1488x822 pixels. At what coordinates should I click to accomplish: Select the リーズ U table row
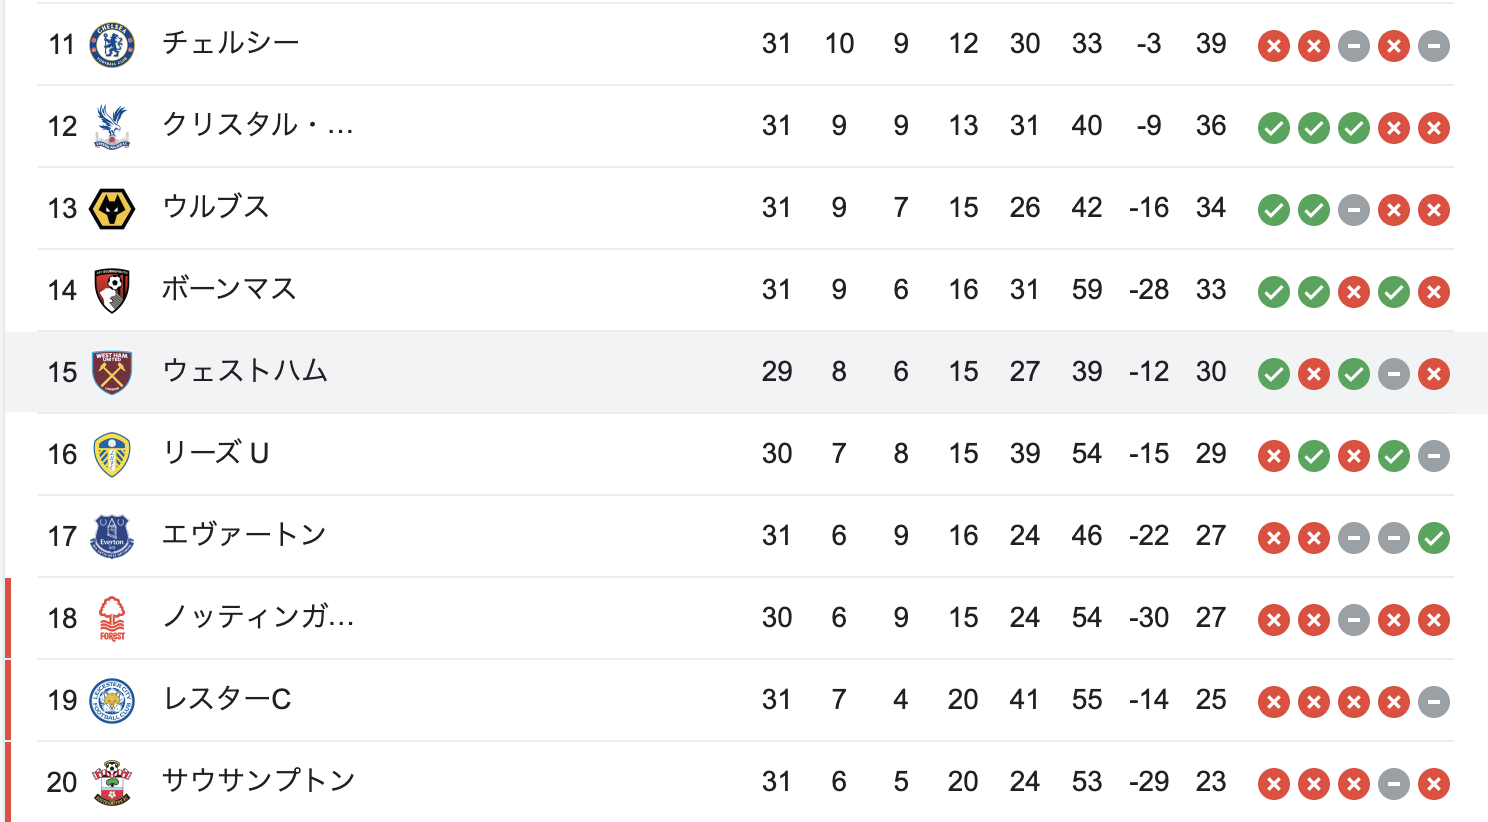tap(745, 454)
